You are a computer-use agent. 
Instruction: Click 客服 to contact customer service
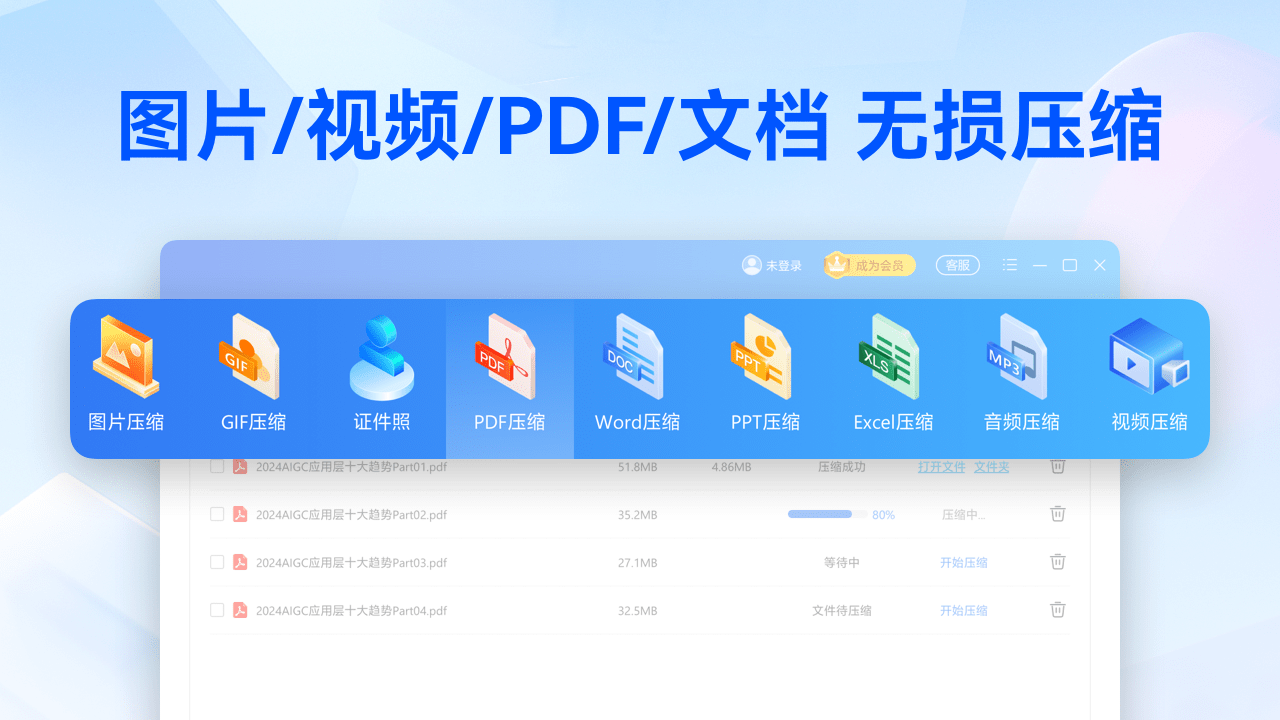tap(957, 265)
